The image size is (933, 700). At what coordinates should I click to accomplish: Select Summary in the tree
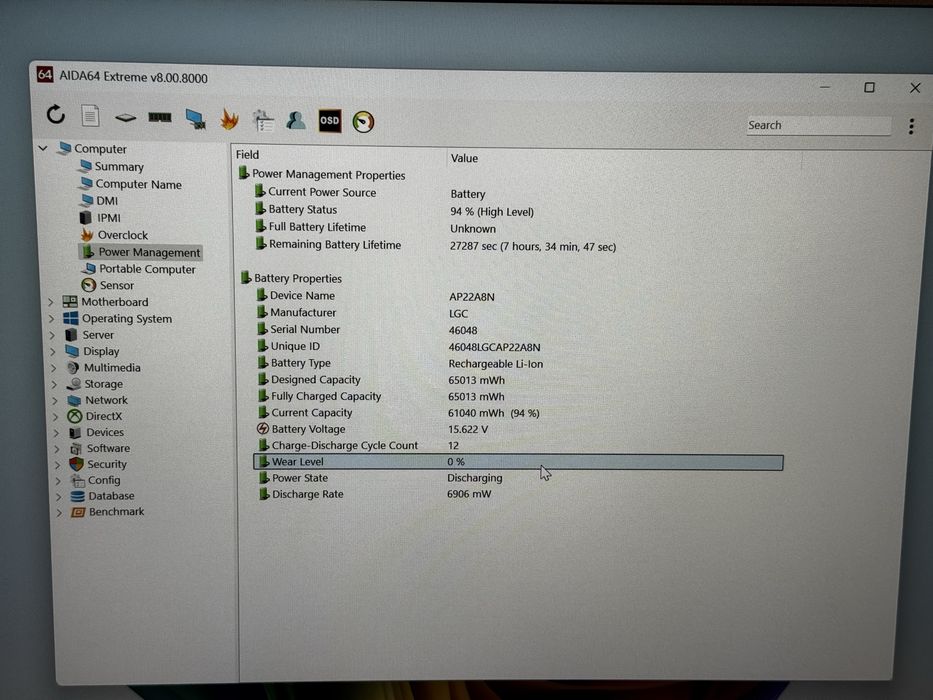click(111, 167)
